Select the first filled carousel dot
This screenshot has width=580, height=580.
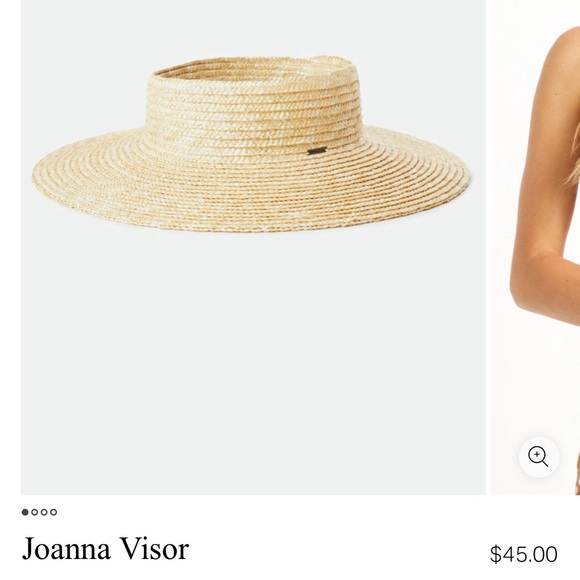(x=25, y=512)
